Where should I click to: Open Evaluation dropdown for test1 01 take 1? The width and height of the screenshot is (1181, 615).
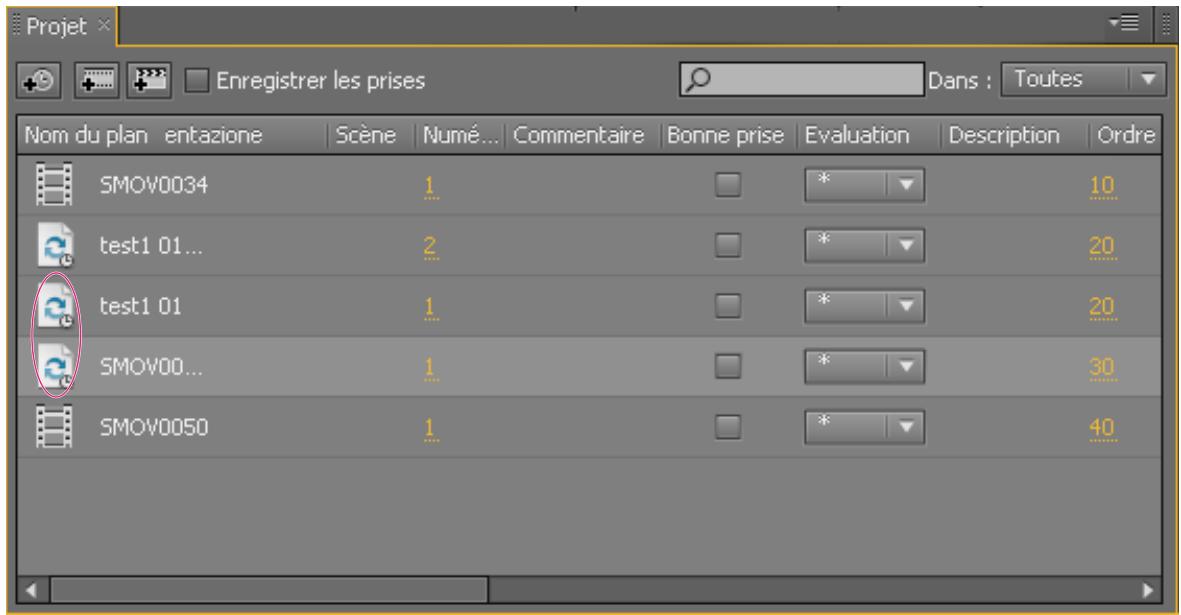pyautogui.click(x=865, y=306)
